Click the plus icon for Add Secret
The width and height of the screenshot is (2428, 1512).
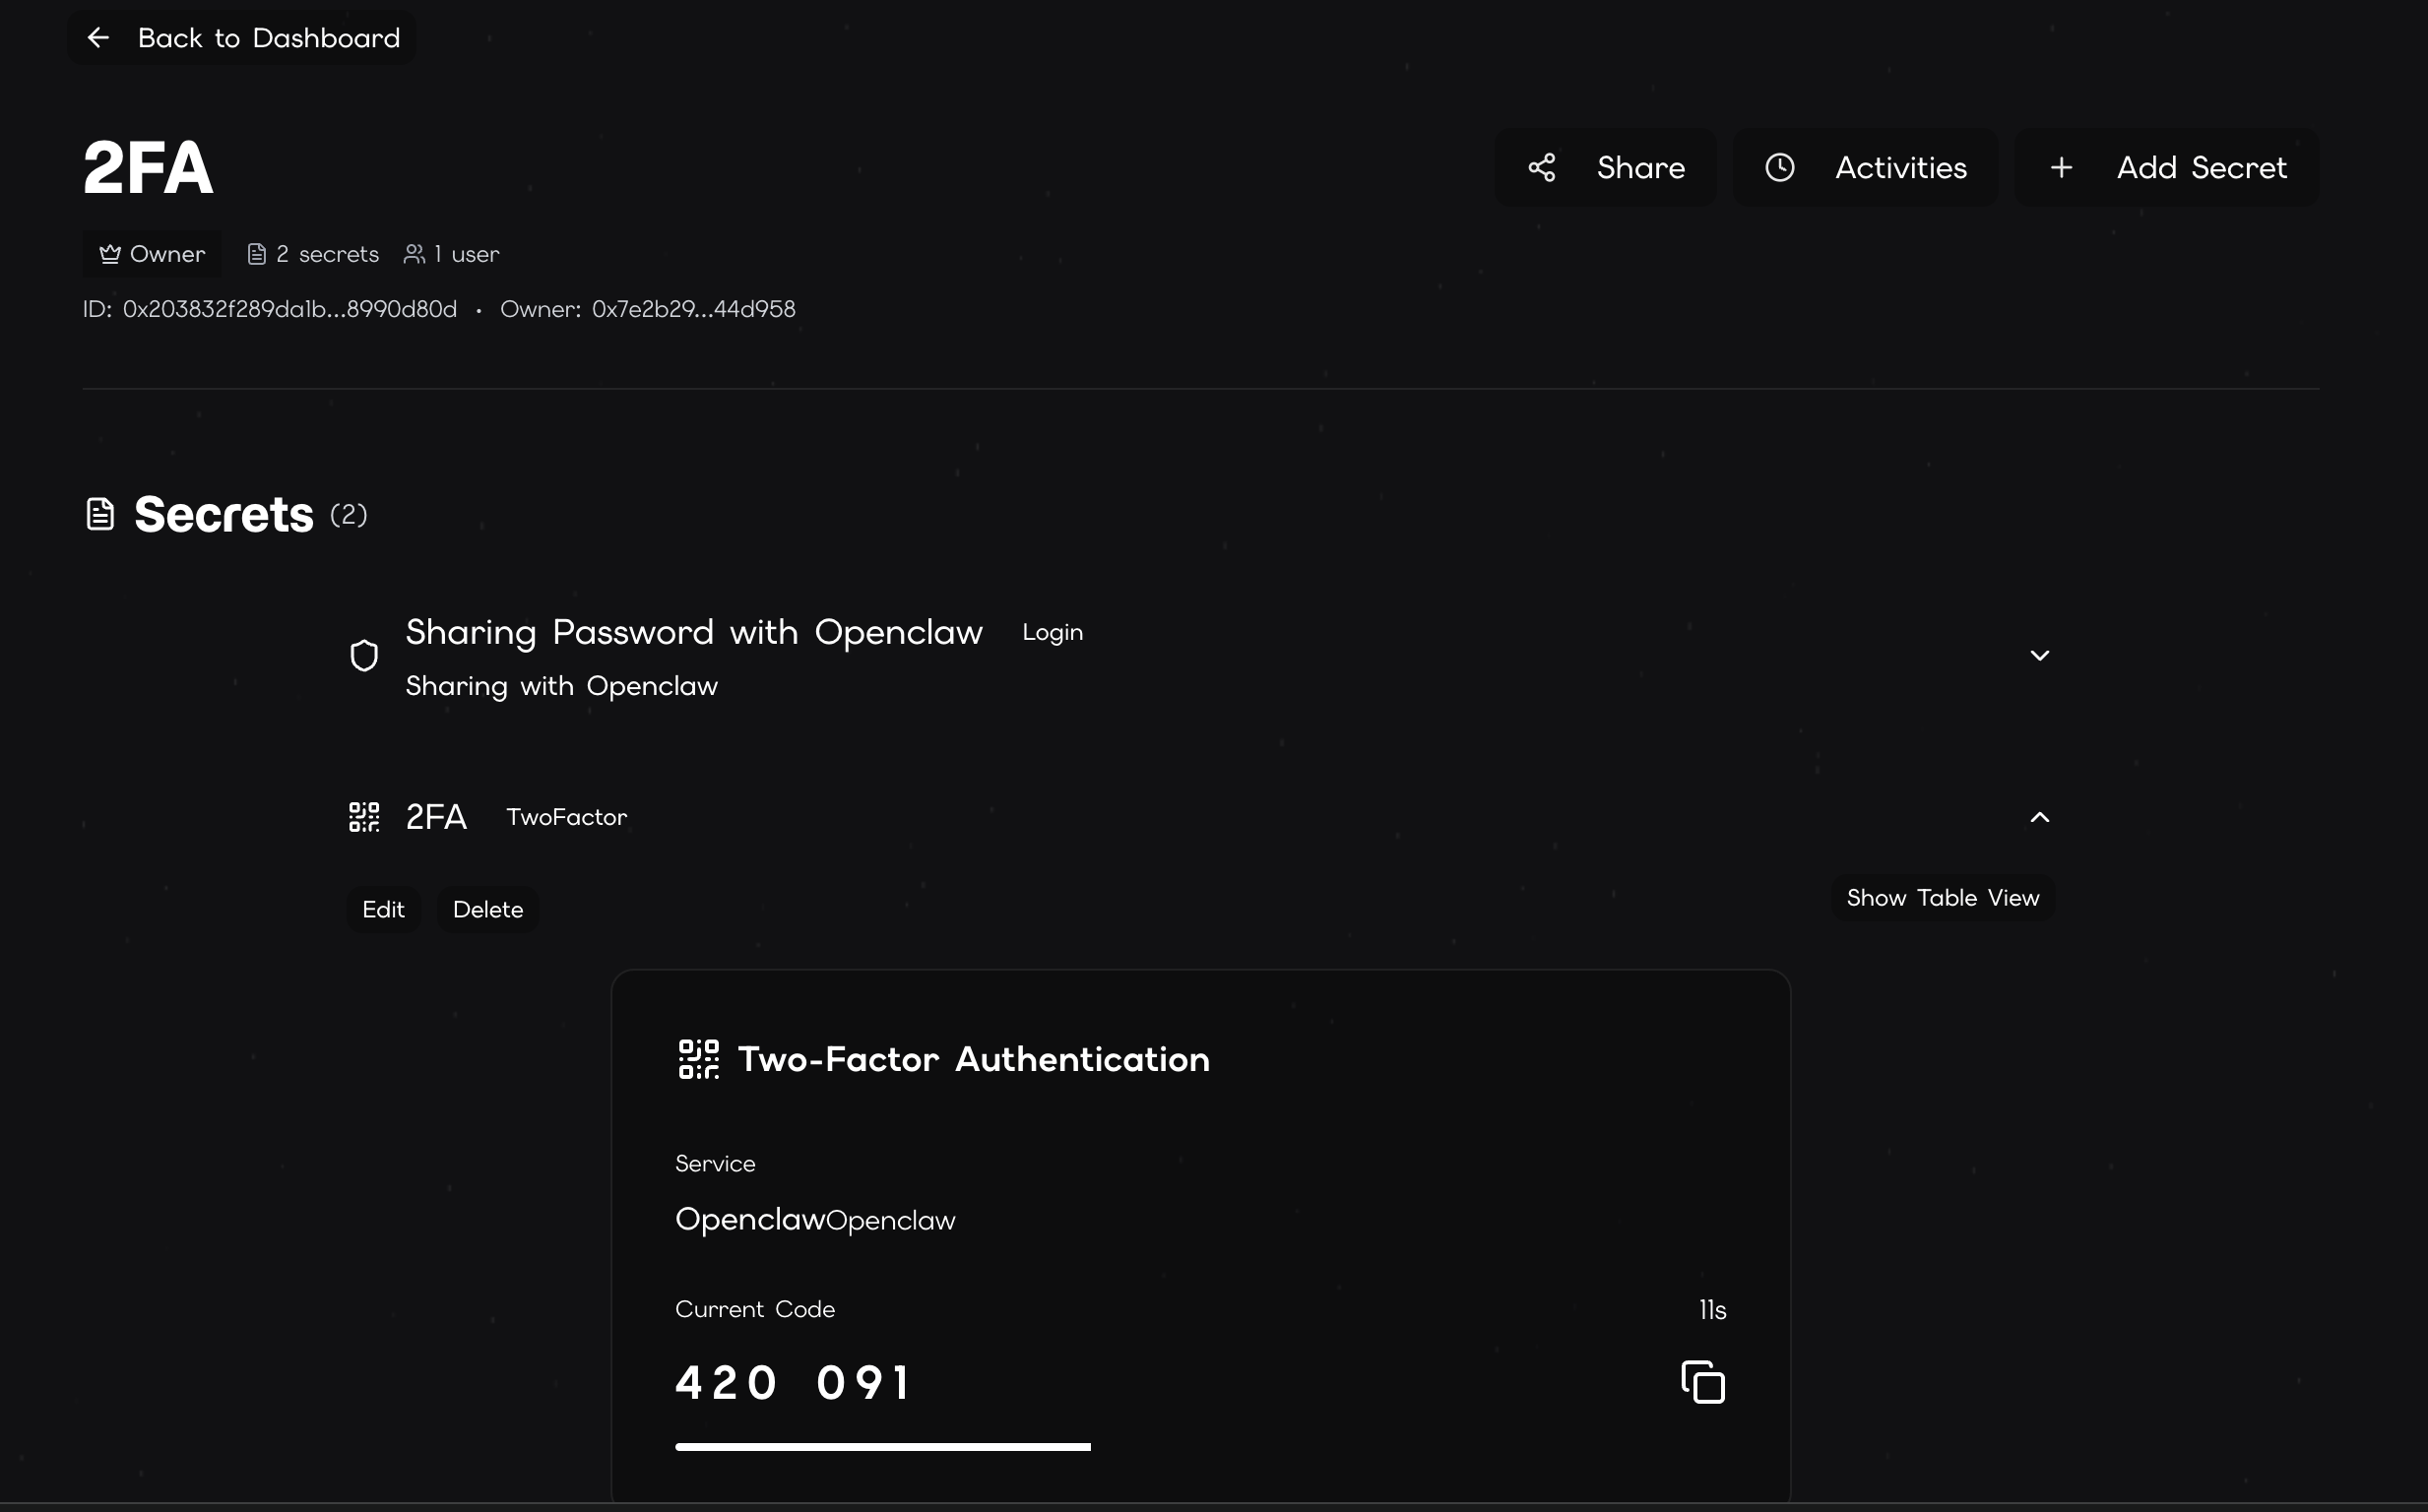(x=2060, y=167)
